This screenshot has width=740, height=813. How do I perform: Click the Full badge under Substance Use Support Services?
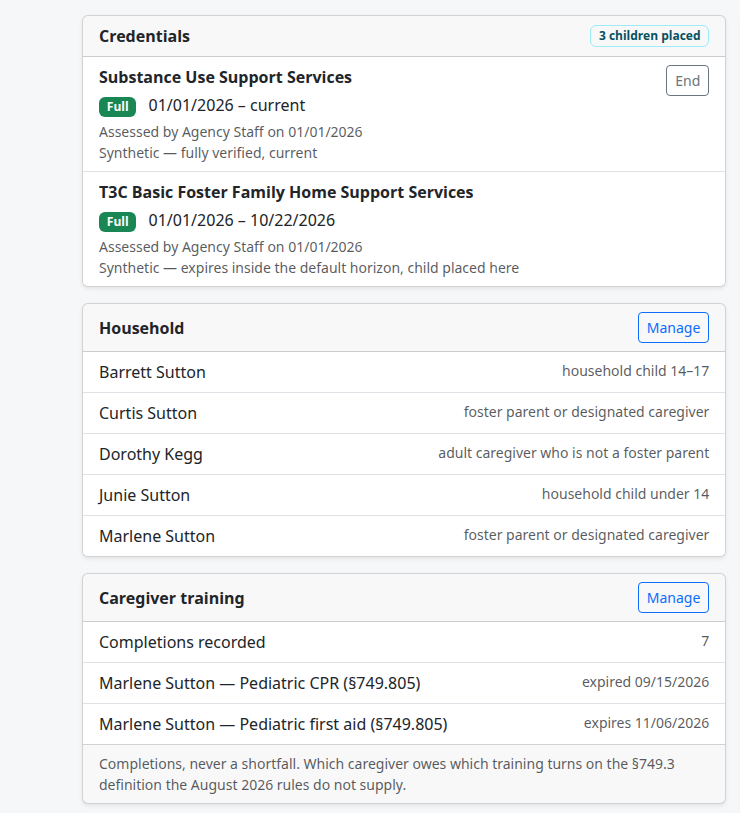117,107
